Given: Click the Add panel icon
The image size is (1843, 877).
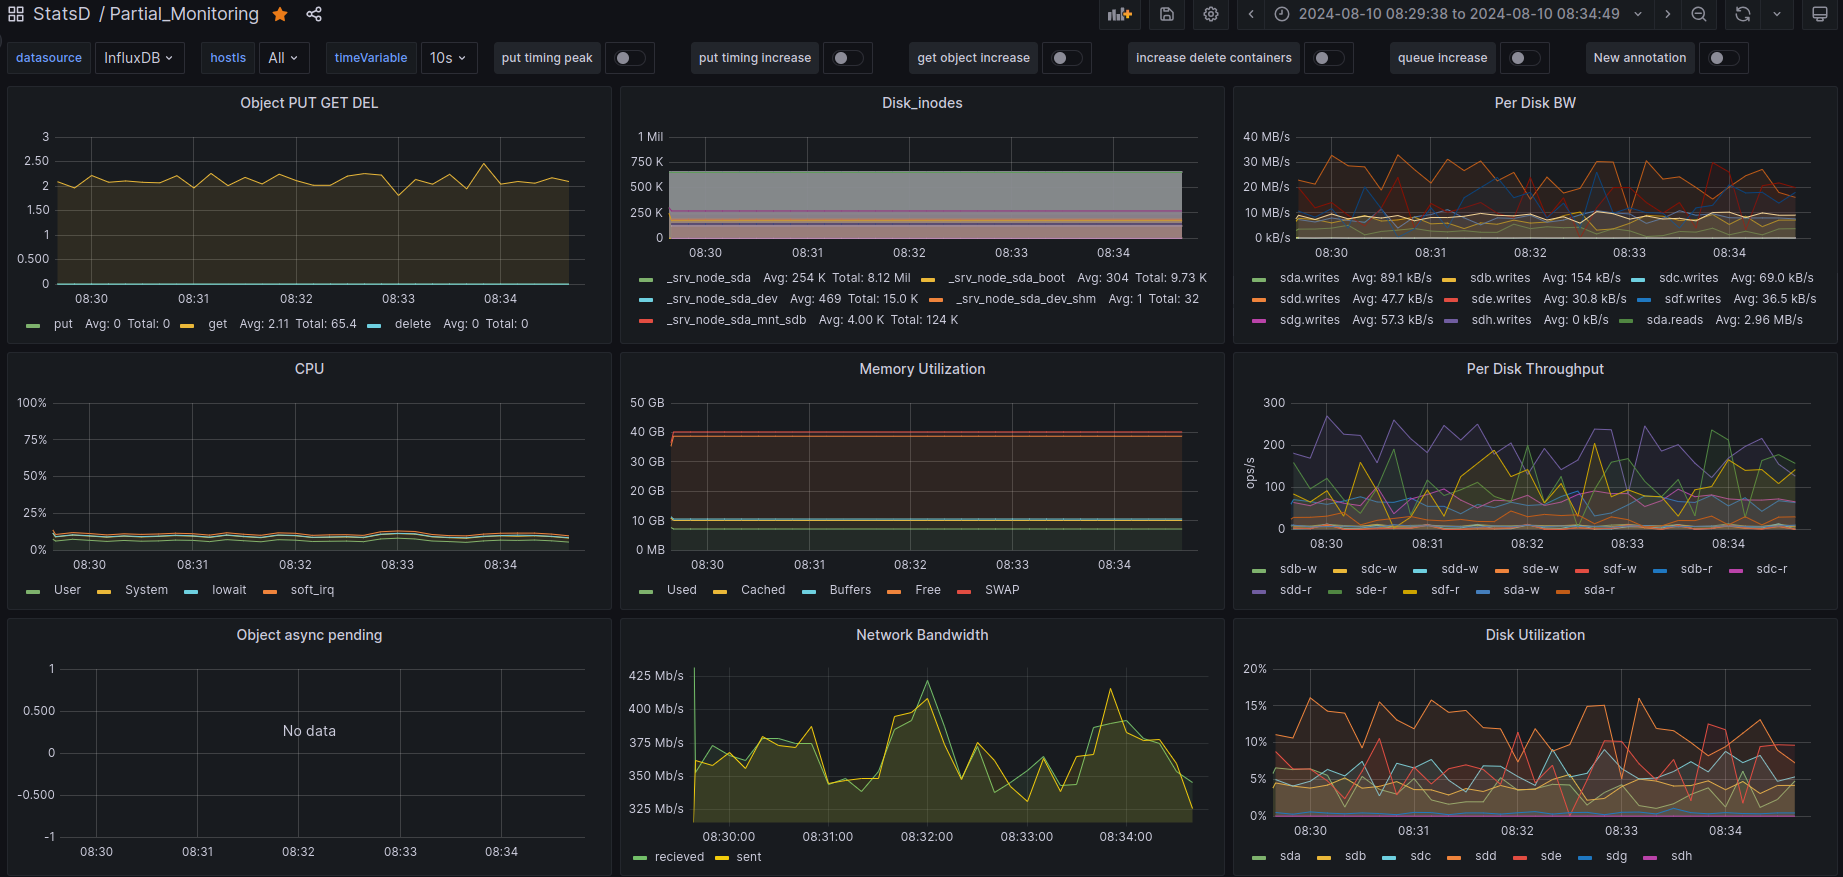Looking at the screenshot, I should pyautogui.click(x=1120, y=14).
